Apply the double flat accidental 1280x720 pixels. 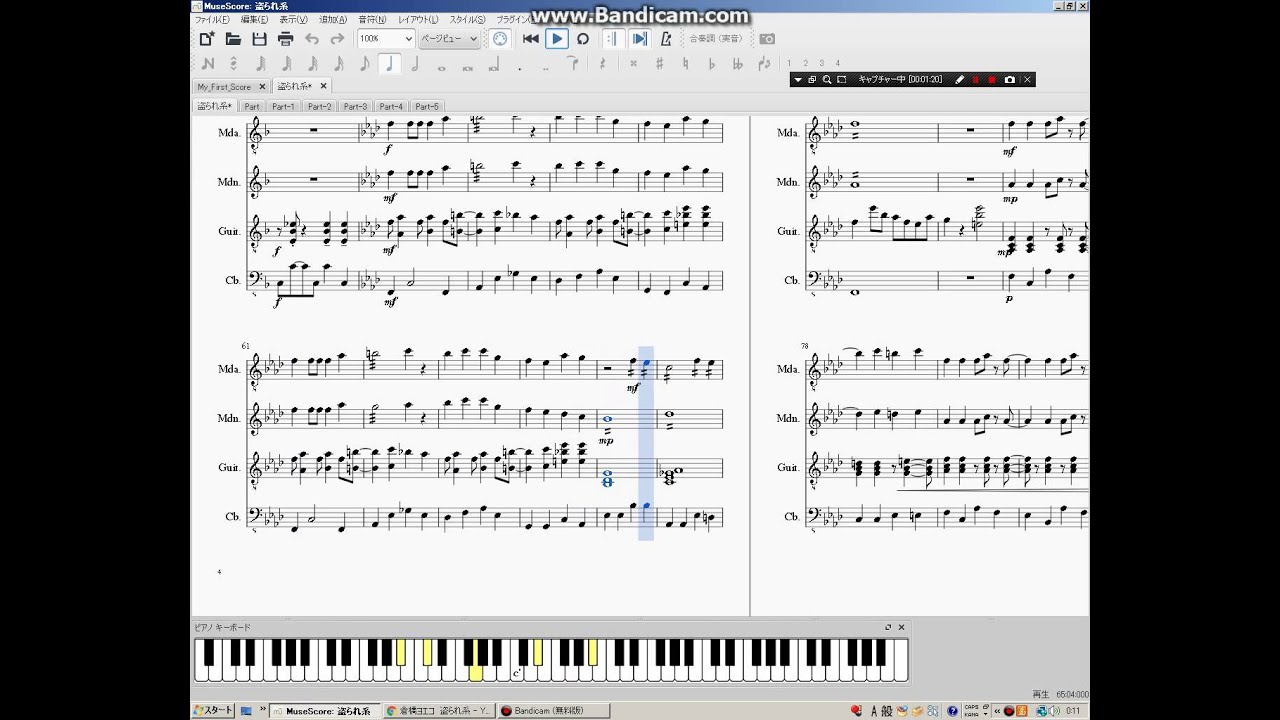[737, 64]
